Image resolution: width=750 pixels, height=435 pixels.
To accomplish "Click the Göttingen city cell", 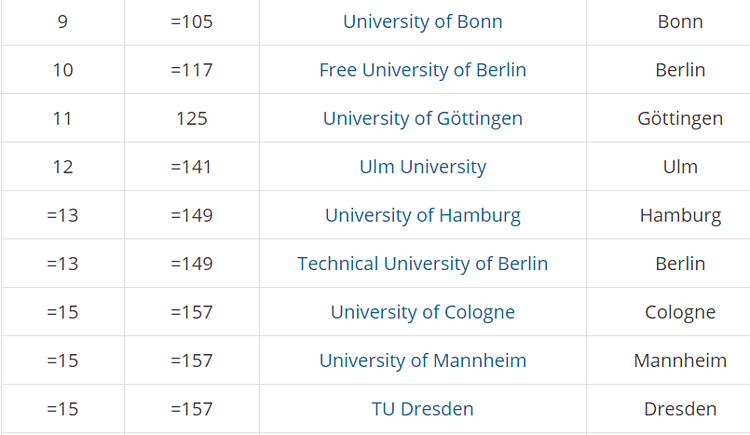I will (x=680, y=118).
